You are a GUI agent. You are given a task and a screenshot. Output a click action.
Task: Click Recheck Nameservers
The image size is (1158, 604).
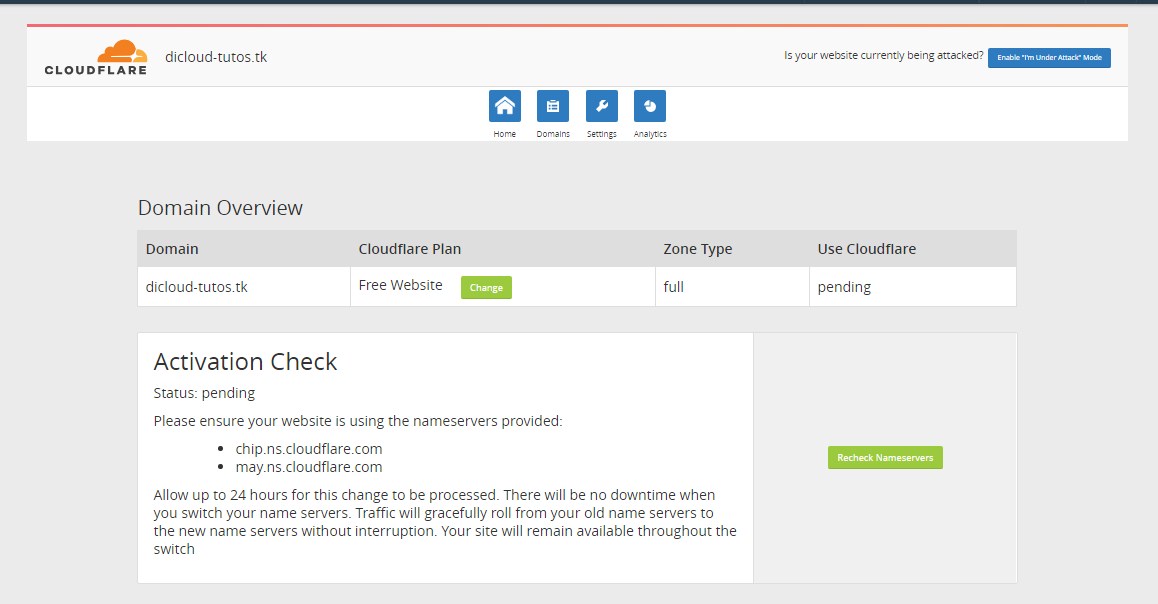pyautogui.click(x=884, y=457)
